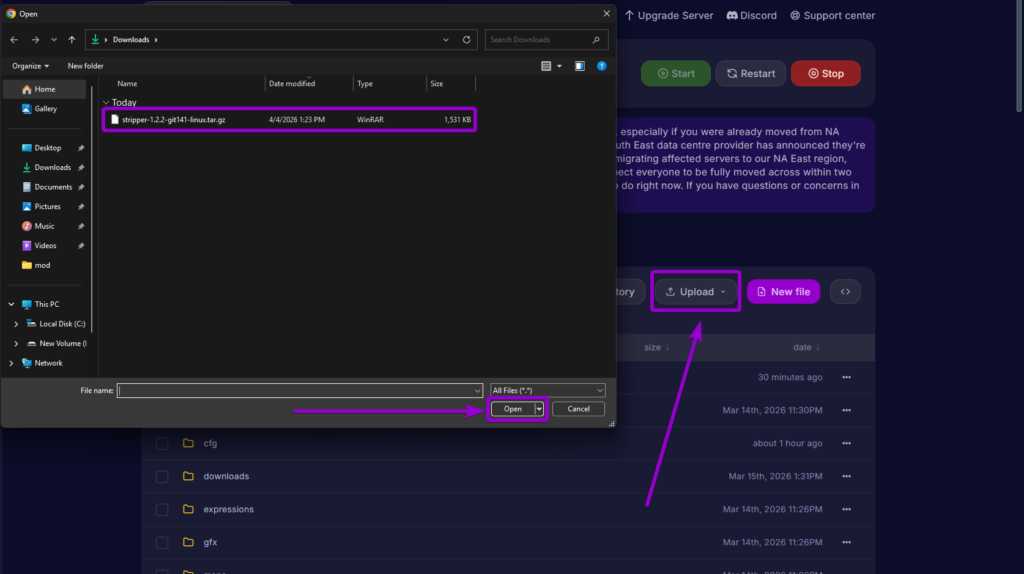
Task: Cancel the Open dialog
Action: (578, 409)
